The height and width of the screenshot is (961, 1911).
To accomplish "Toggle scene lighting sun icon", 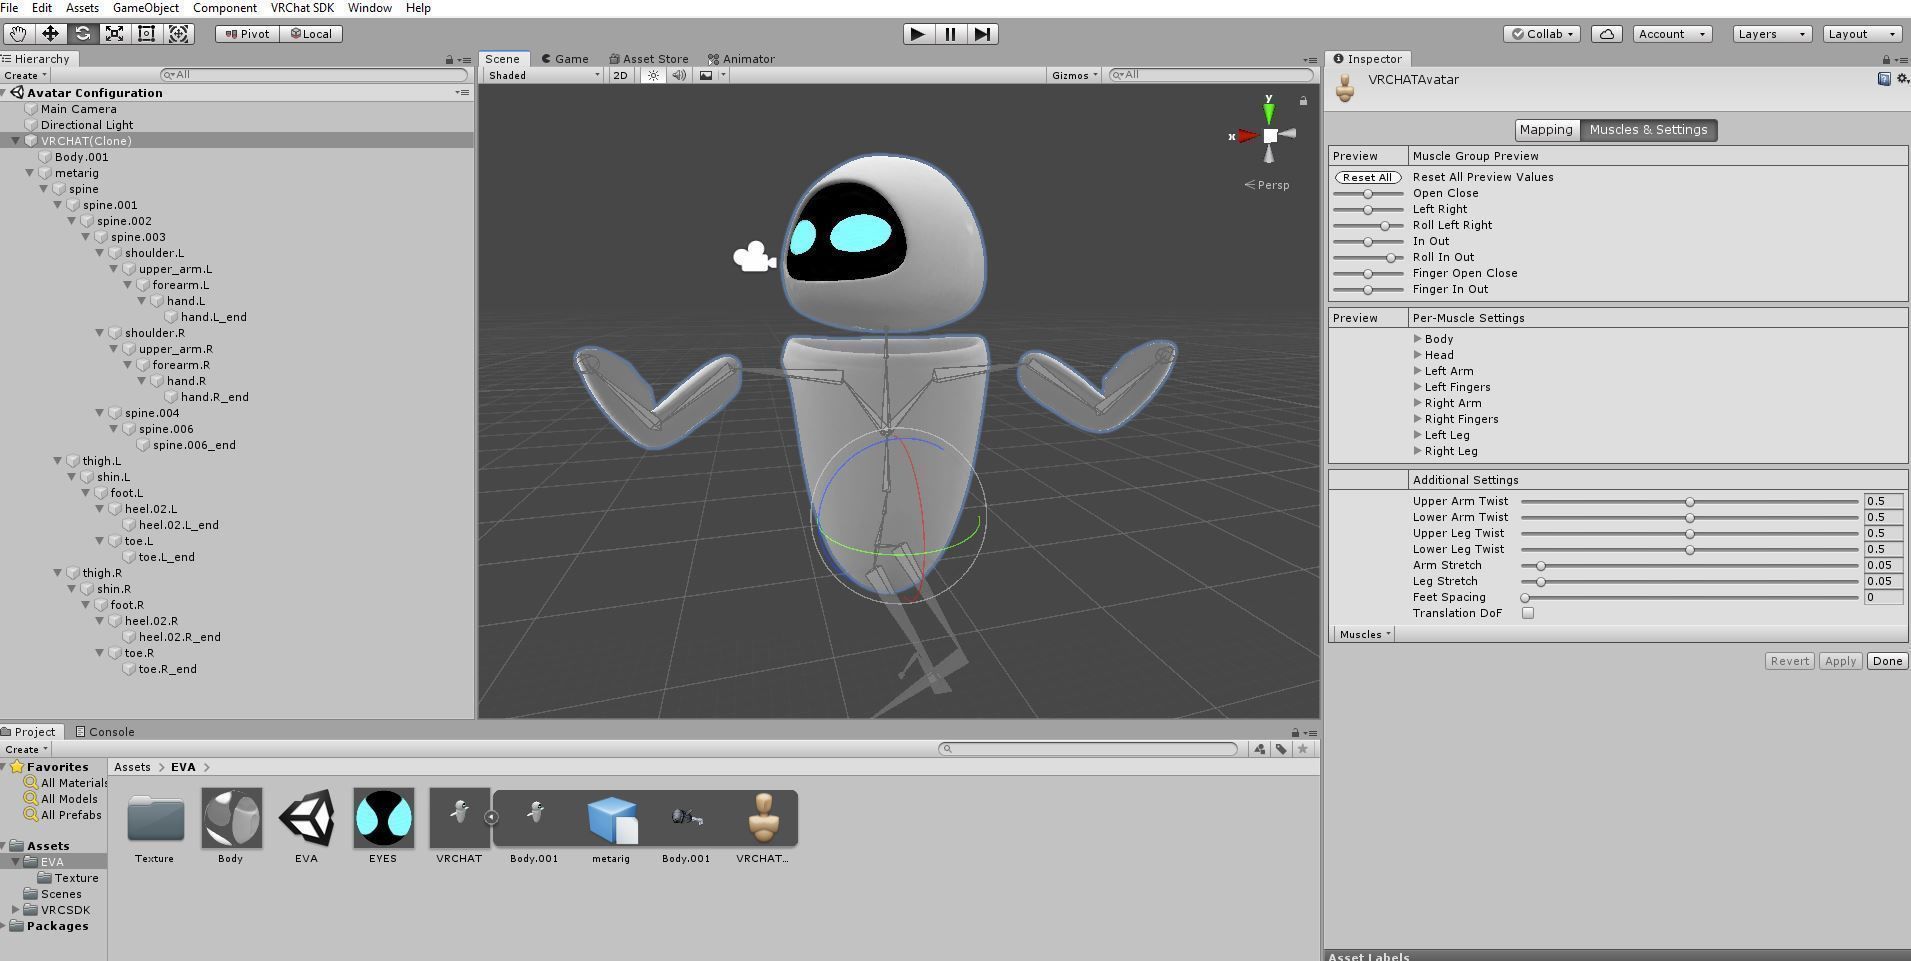I will click(653, 75).
